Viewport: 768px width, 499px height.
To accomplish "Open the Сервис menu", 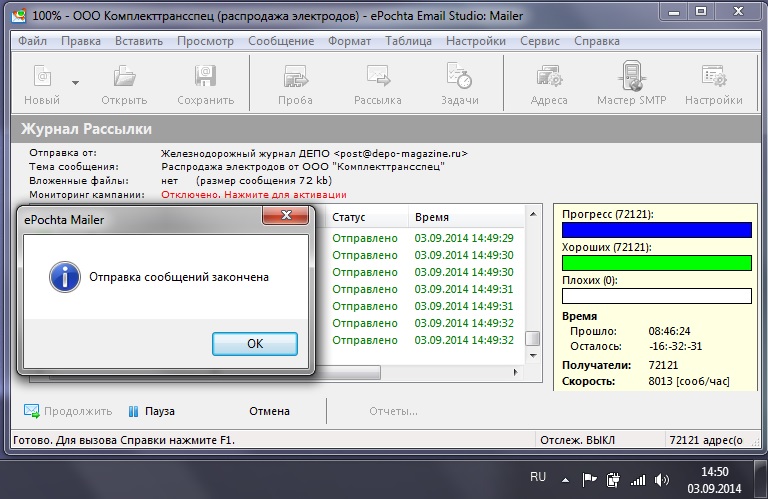I will [540, 41].
